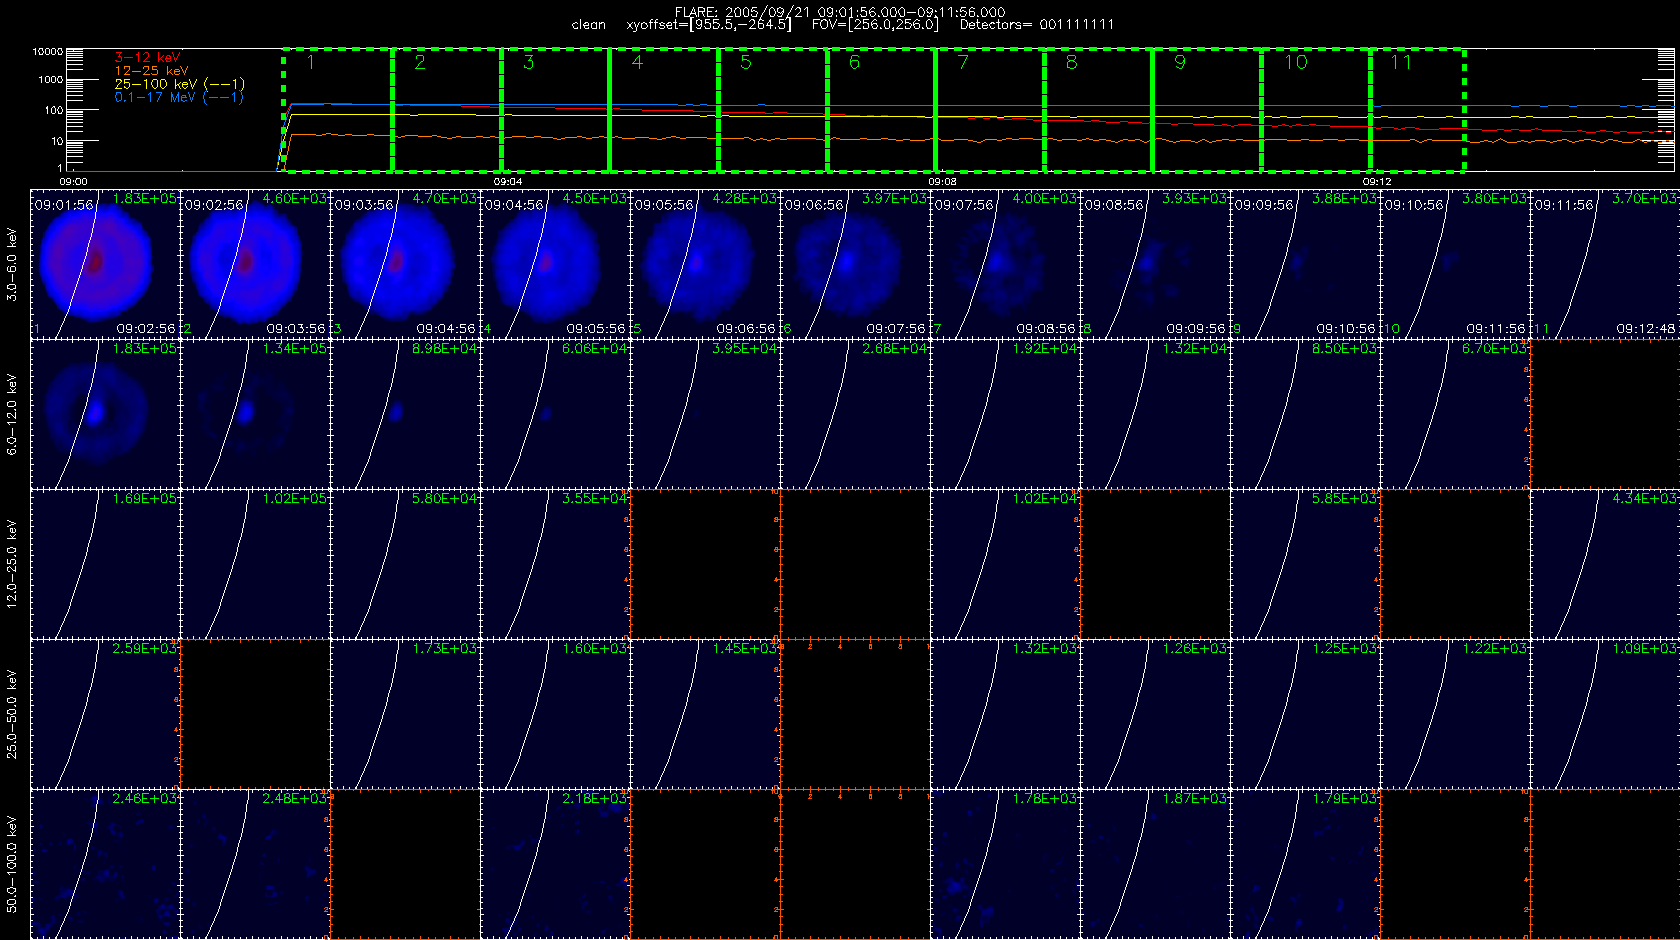Screen dimensions: 1680x940
Task: Select time interval 5 on the lightcurve
Action: click(773, 110)
